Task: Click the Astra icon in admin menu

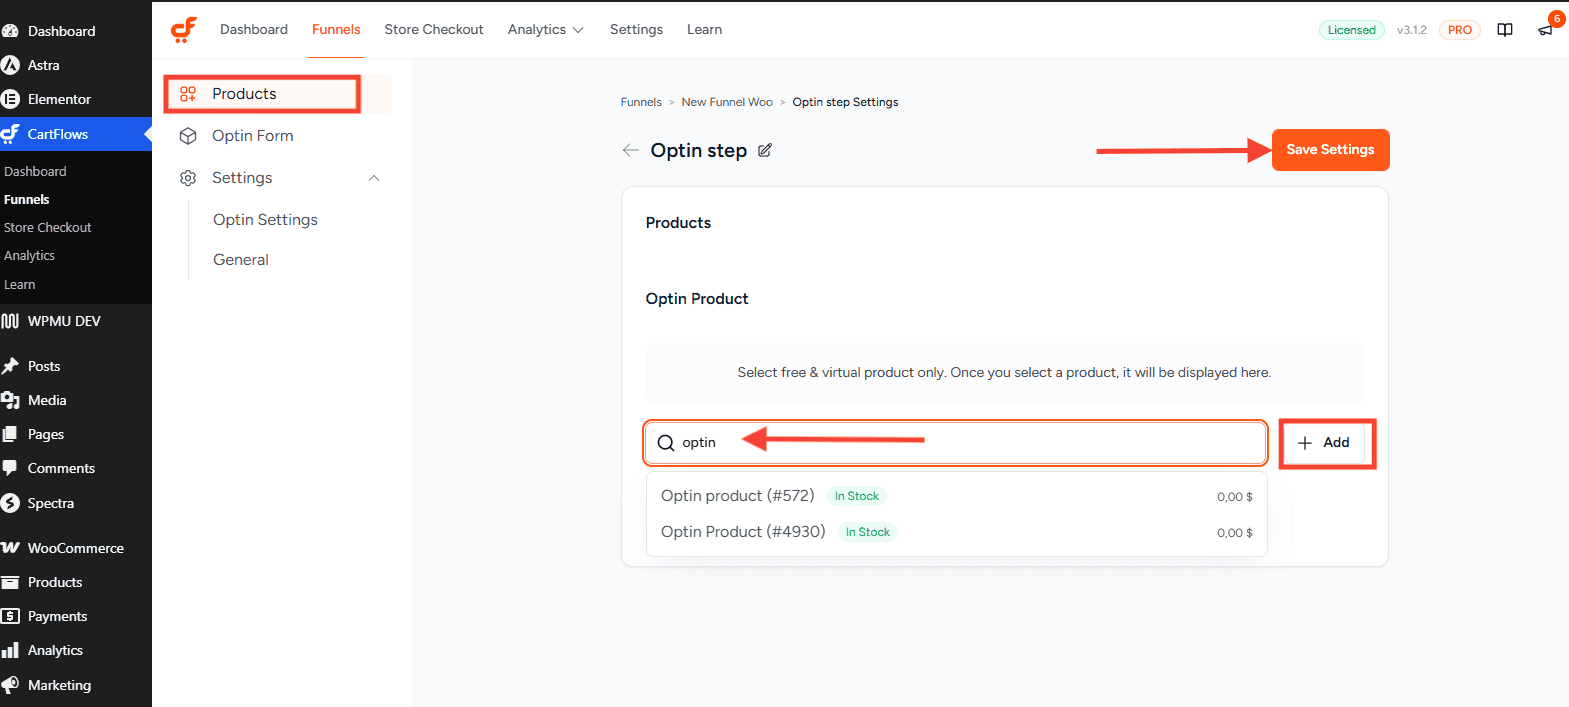Action: point(10,65)
